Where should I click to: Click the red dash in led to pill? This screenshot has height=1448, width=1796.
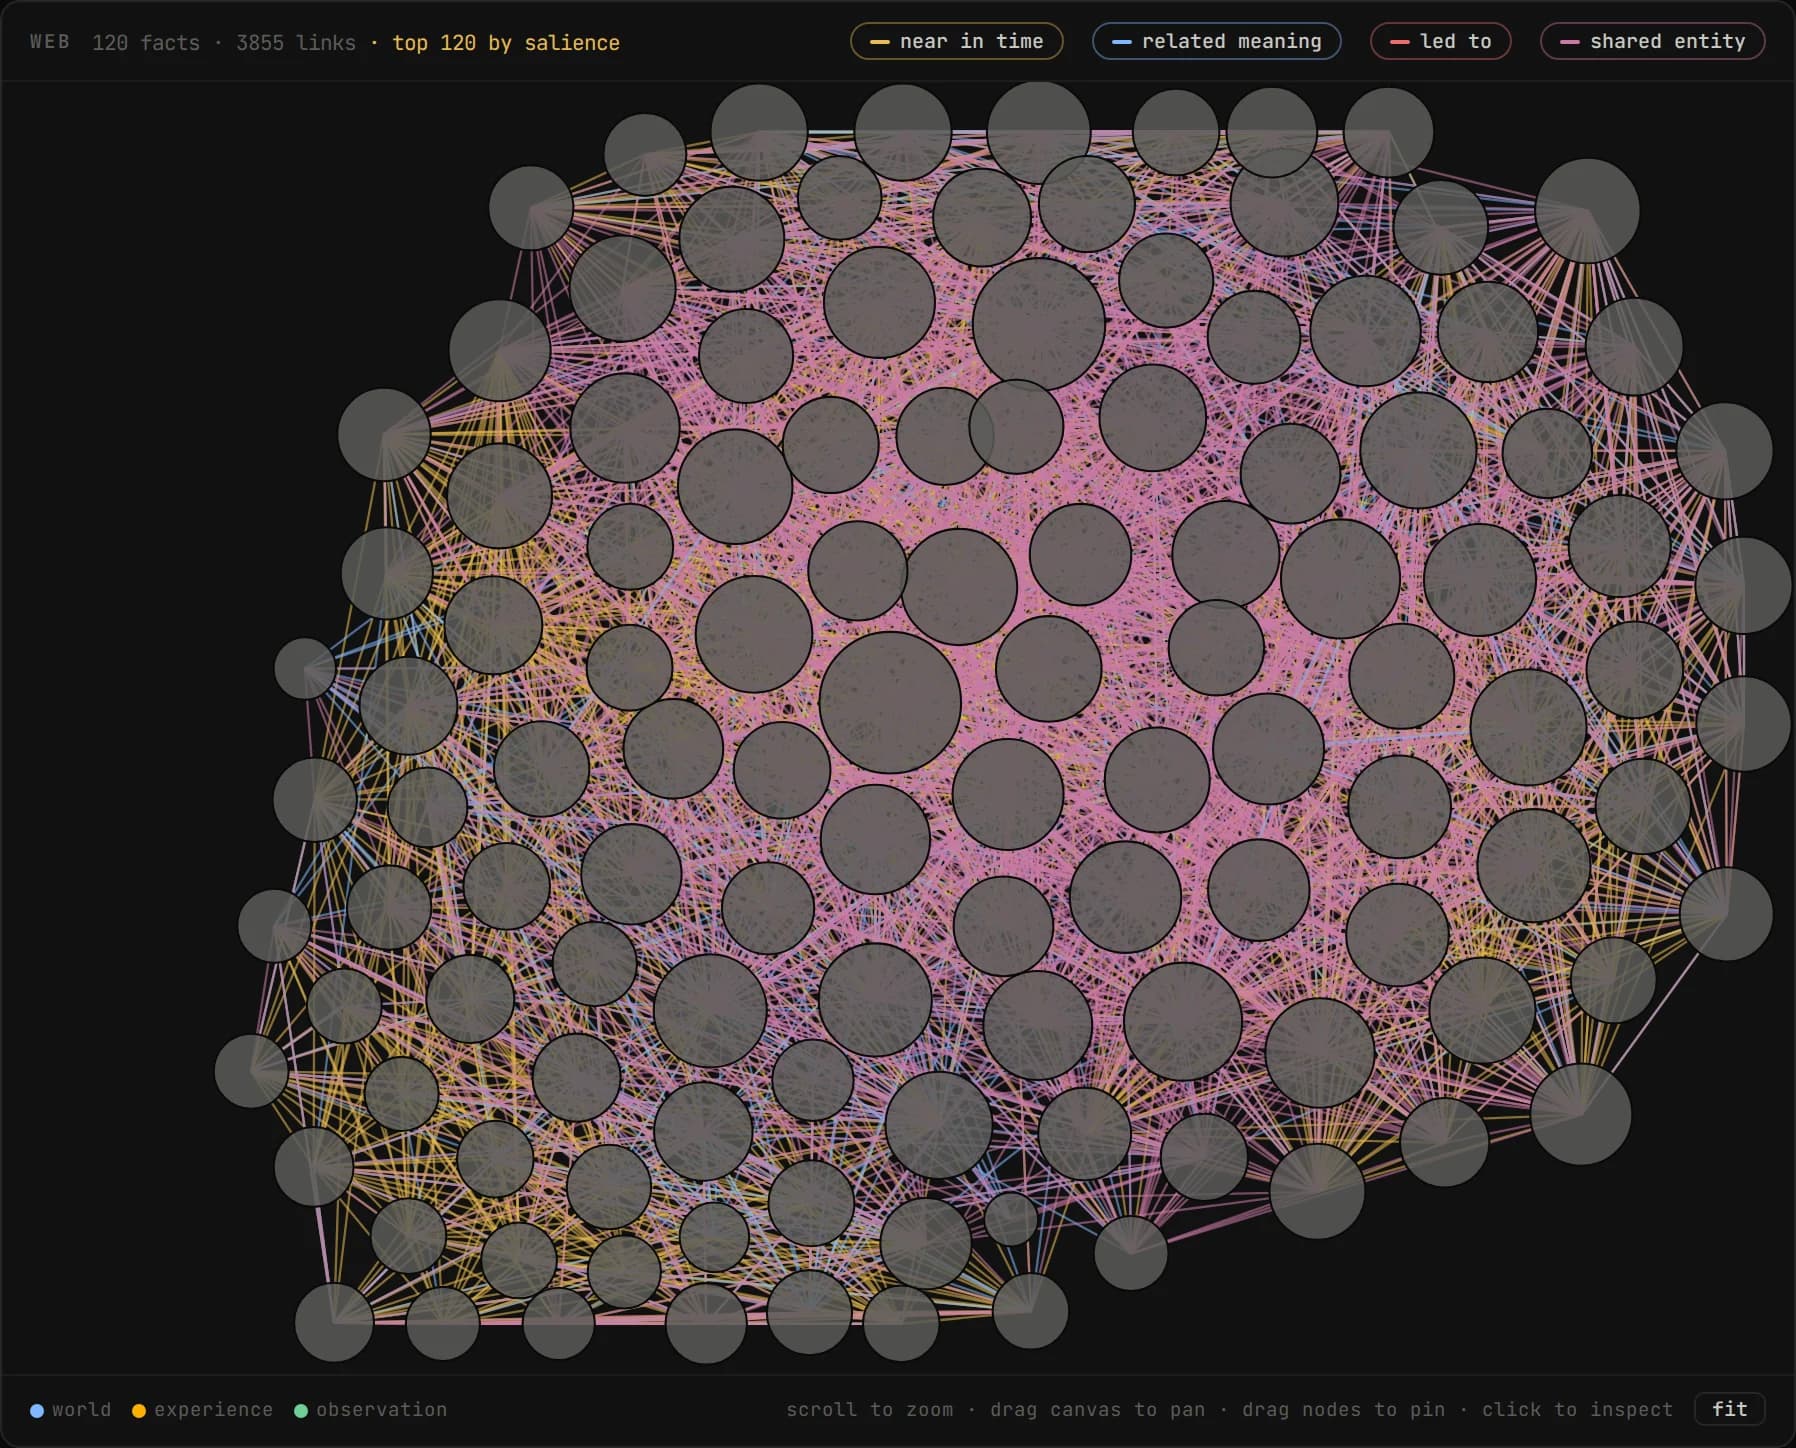click(1400, 42)
